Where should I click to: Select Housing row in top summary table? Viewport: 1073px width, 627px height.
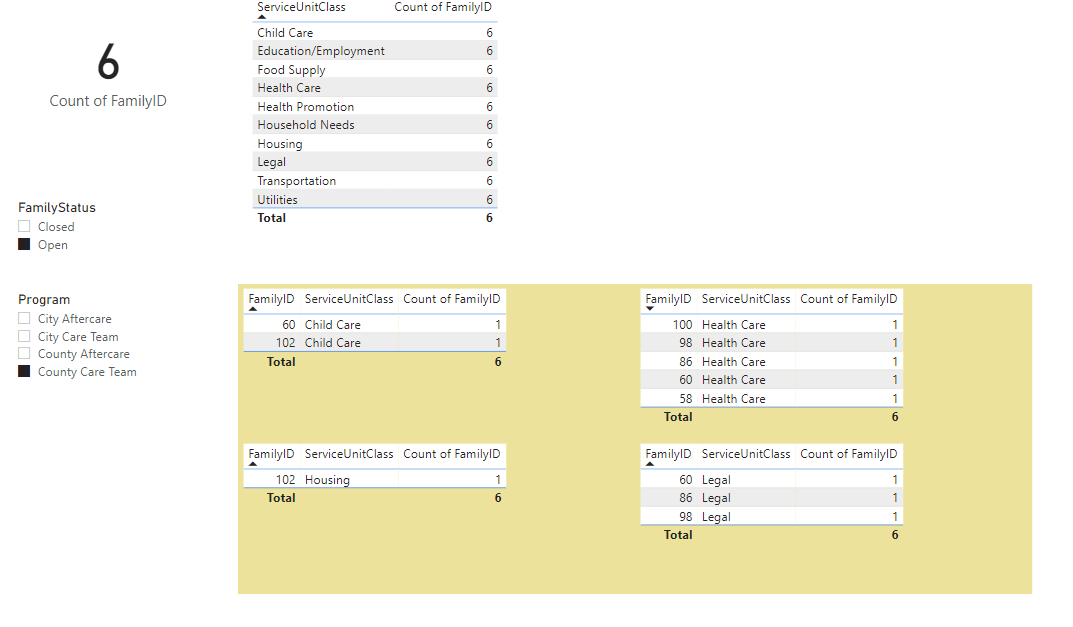[375, 143]
